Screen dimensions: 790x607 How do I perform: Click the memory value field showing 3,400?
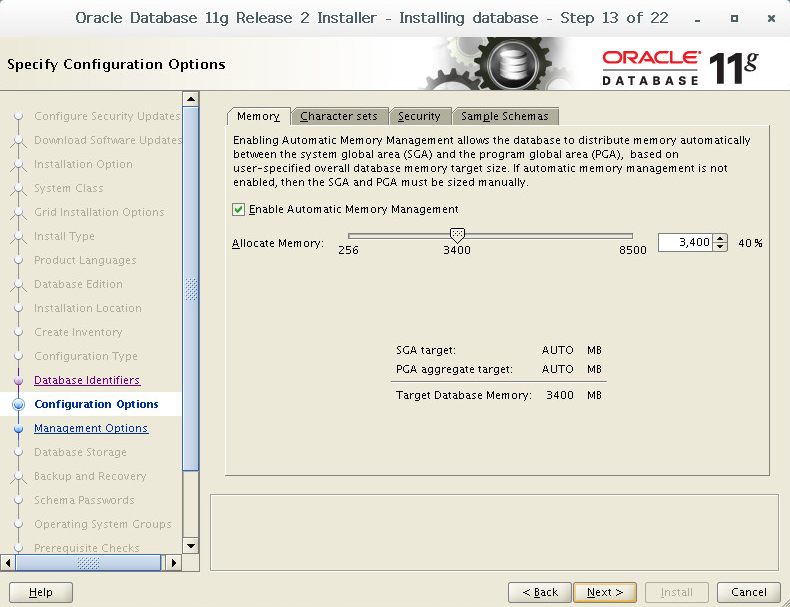(x=685, y=243)
